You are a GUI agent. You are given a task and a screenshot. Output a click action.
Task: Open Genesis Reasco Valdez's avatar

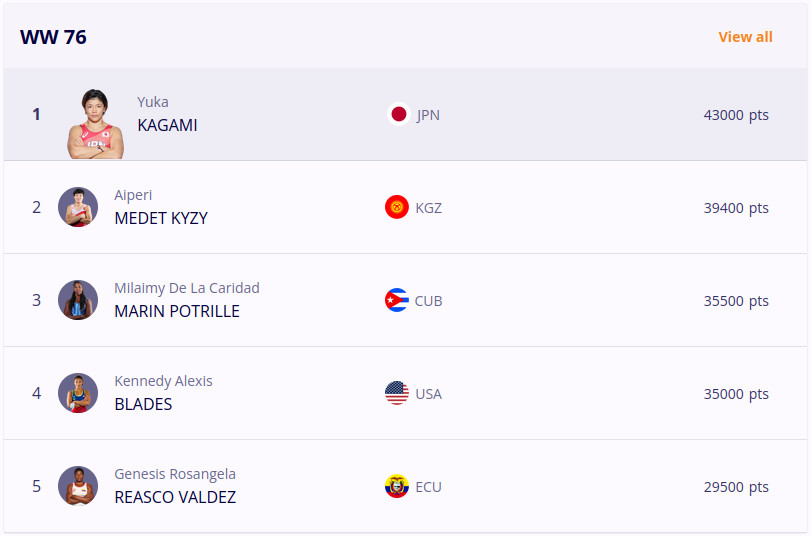78,486
